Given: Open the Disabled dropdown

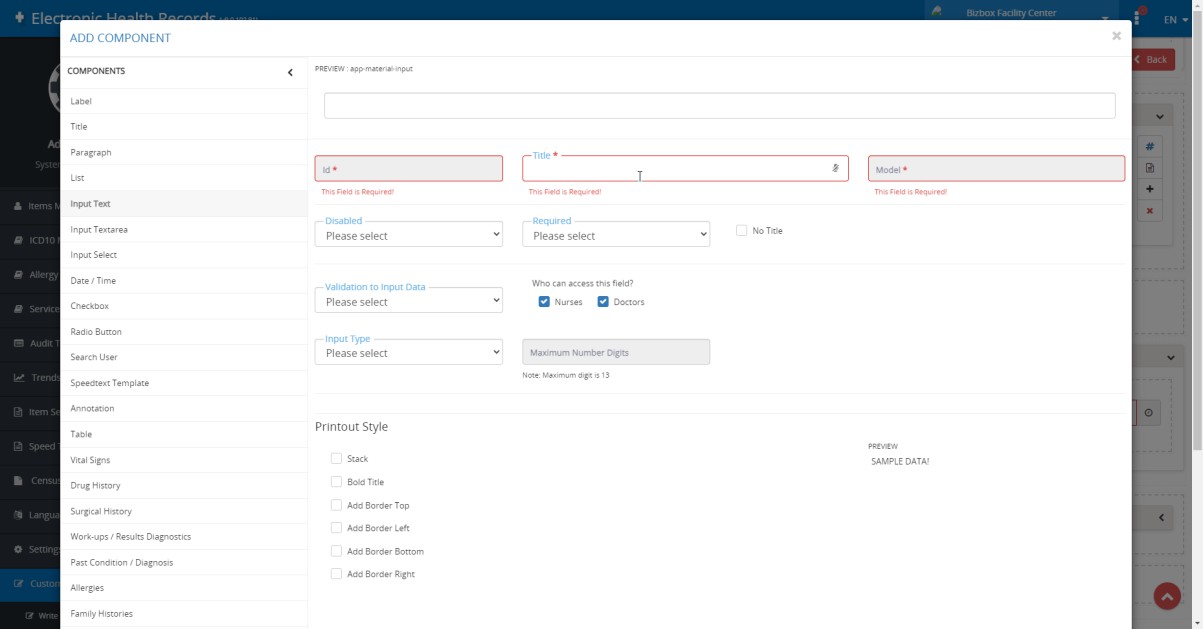Looking at the screenshot, I should [x=408, y=235].
